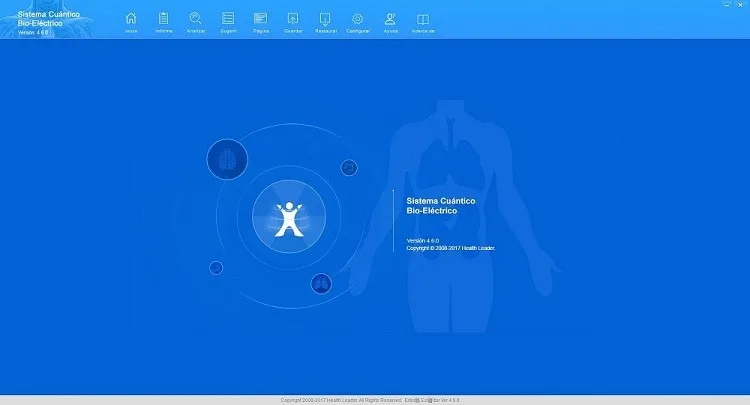Select the large brain orbit circle
The width and height of the screenshot is (750, 405).
pos(227,159)
